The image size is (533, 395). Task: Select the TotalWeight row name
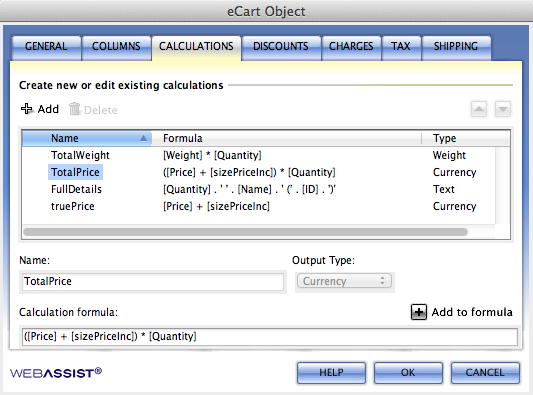(x=80, y=155)
